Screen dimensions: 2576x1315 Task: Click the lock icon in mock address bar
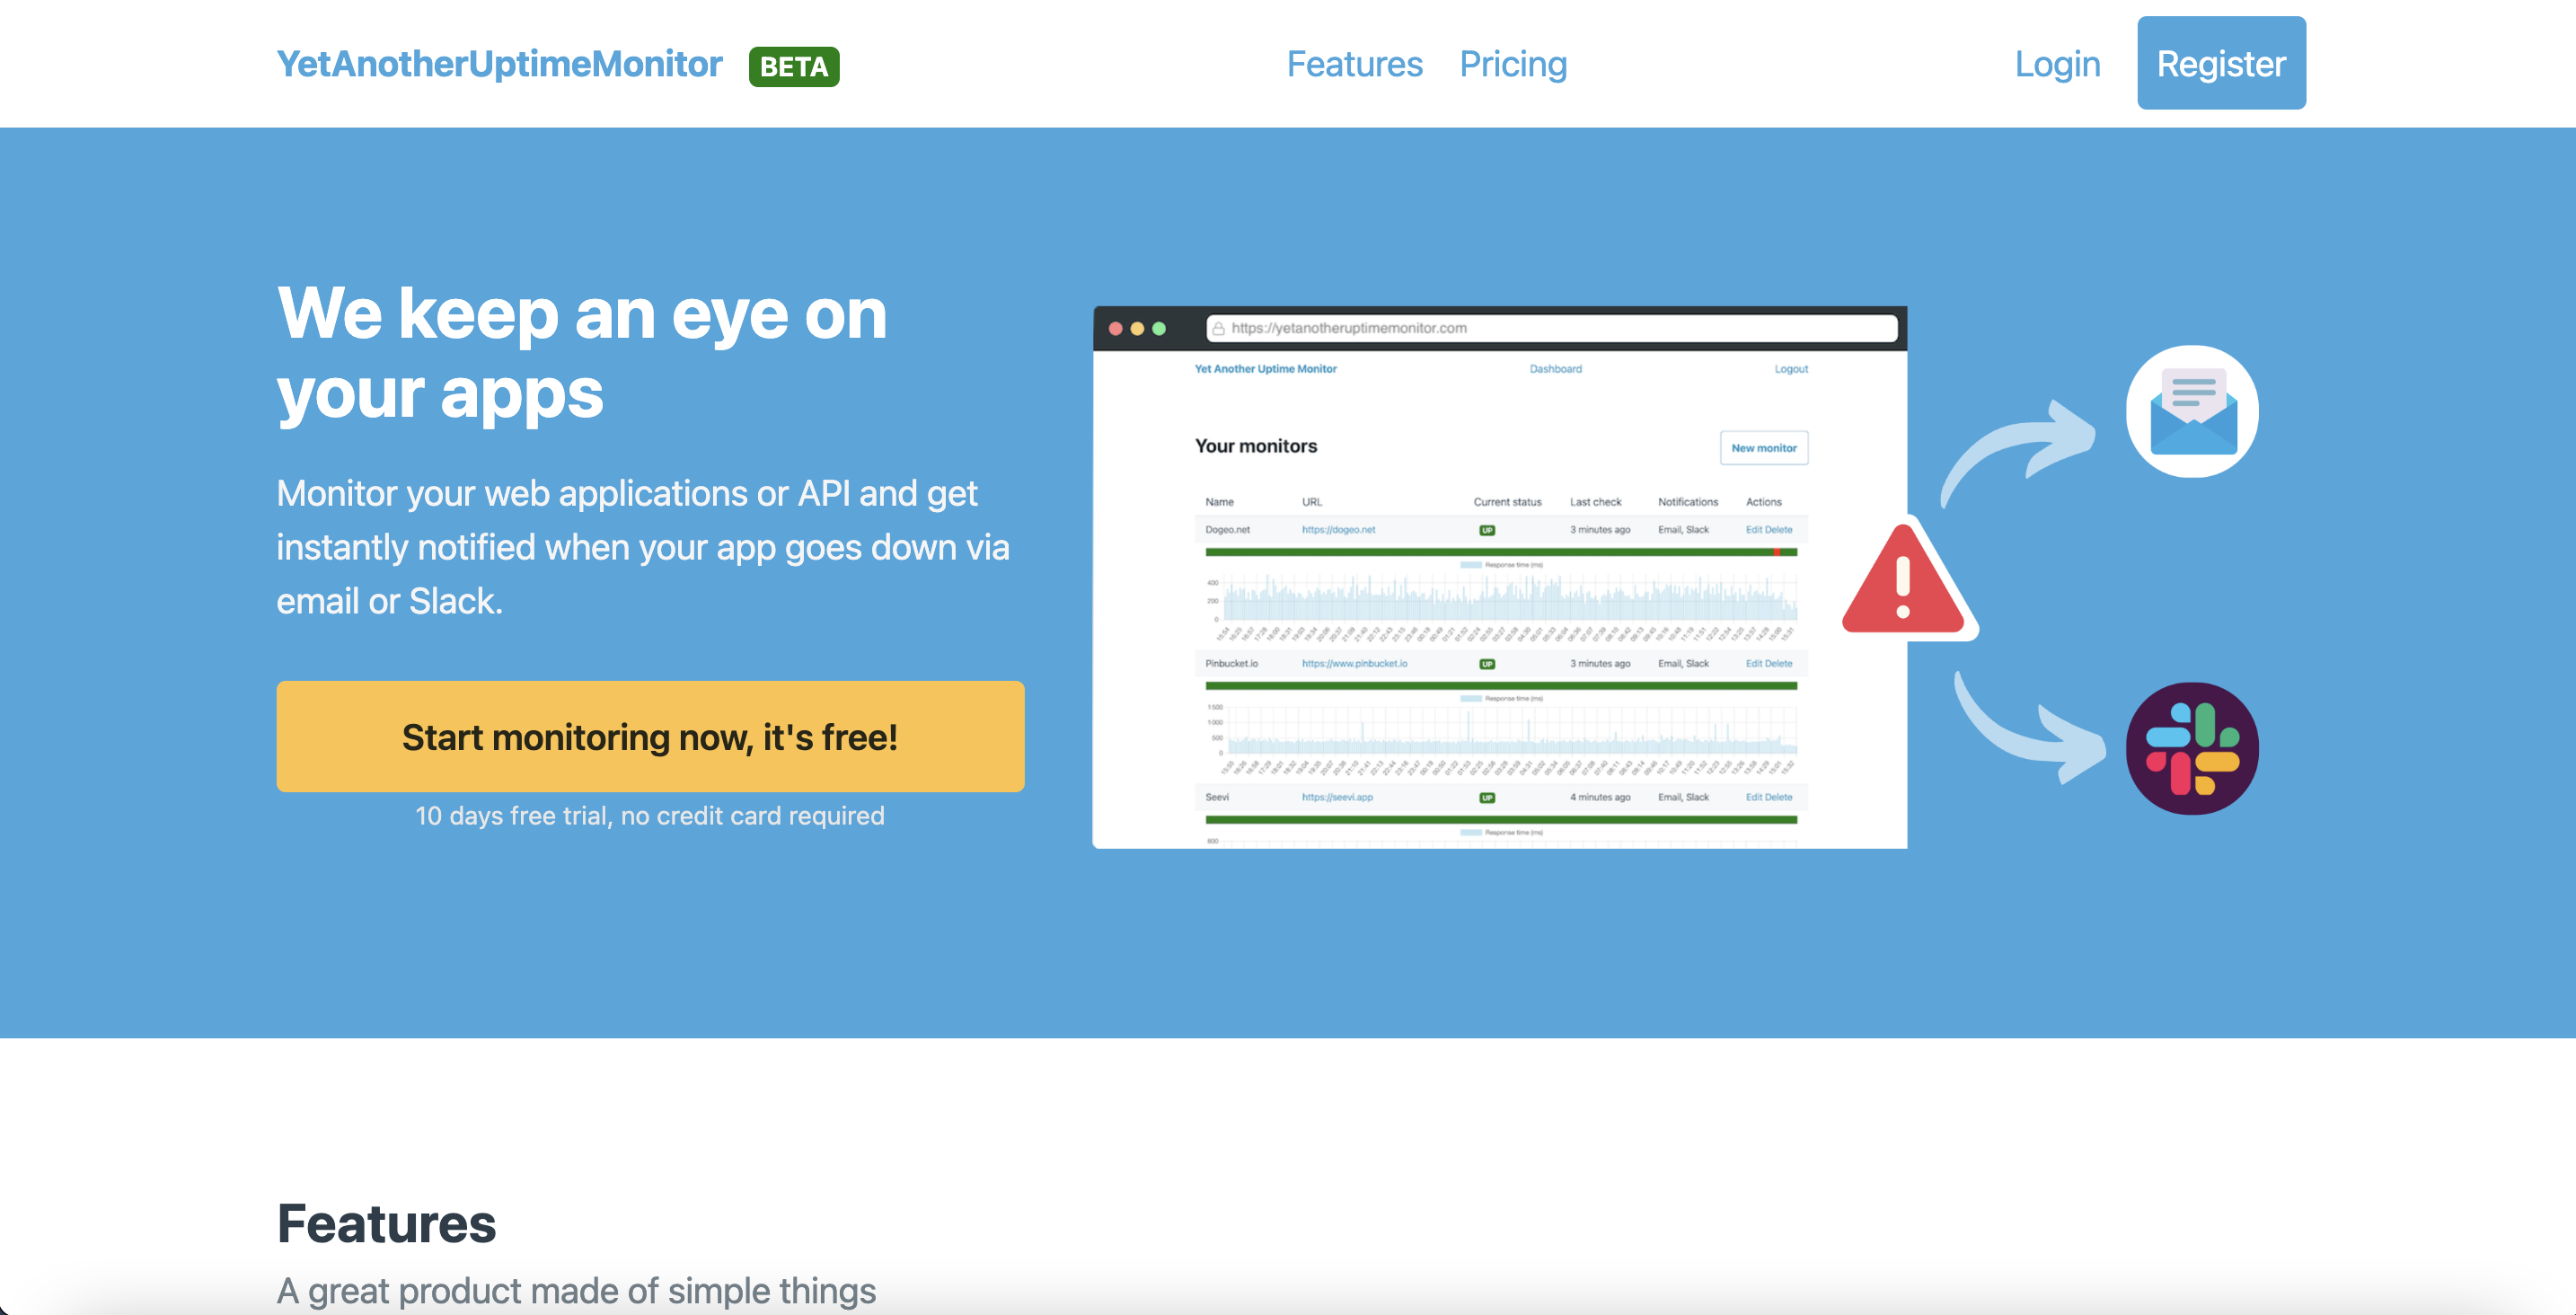click(x=1218, y=328)
